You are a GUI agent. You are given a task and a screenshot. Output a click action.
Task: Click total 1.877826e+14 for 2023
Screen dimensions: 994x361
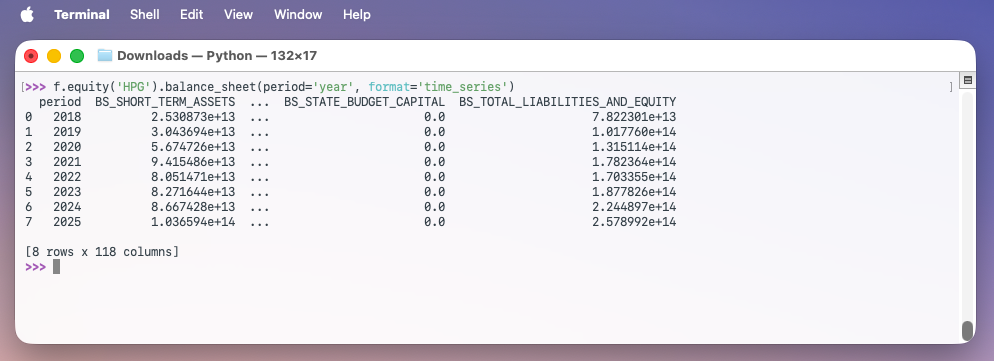(634, 192)
